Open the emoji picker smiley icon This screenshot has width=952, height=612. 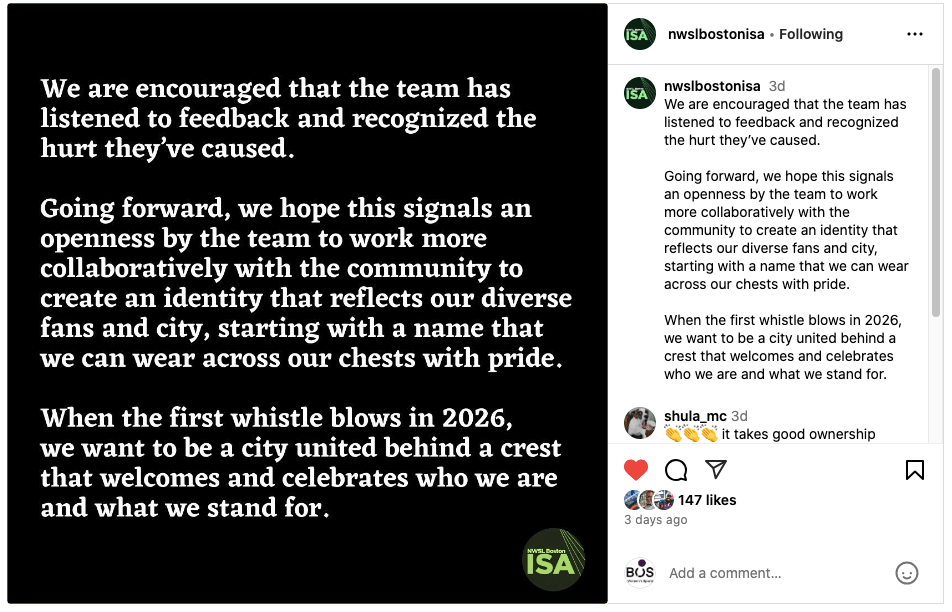[x=906, y=573]
